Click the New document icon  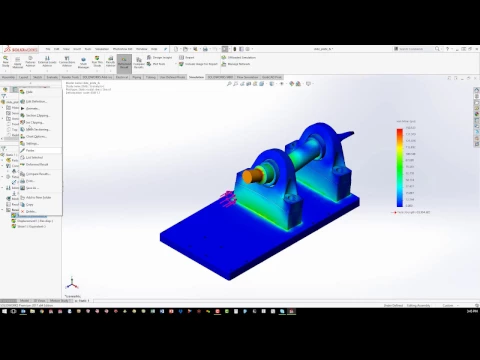pos(176,49)
